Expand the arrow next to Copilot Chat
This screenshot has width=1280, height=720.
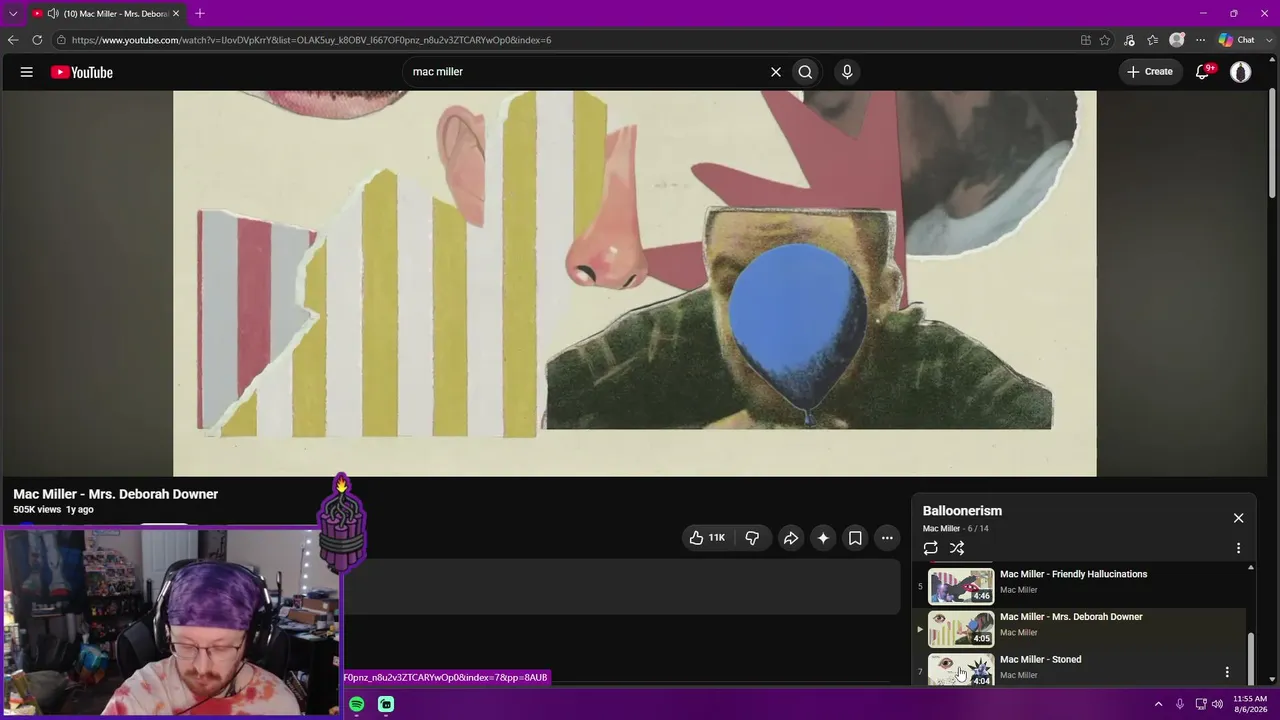pos(1268,40)
